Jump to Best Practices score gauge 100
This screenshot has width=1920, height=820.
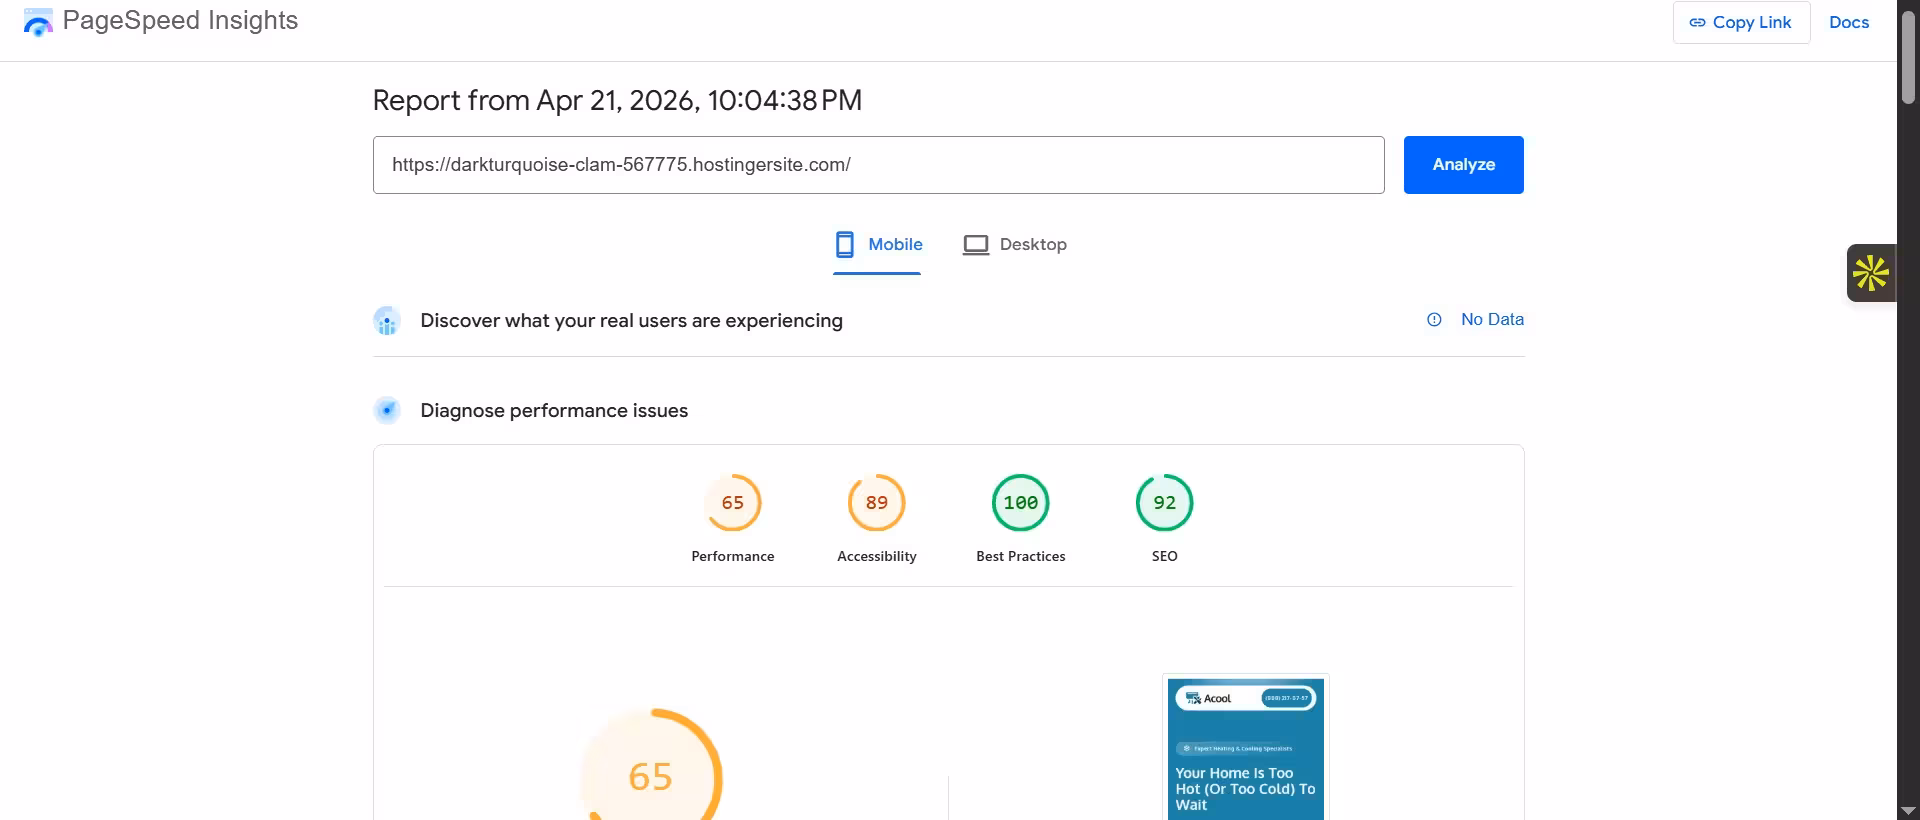(1020, 502)
